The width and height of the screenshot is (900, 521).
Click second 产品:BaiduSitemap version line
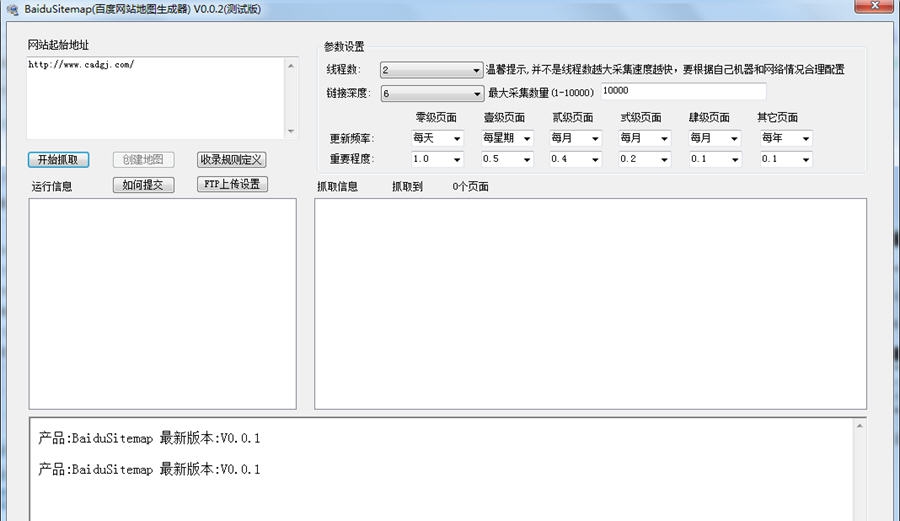coord(149,469)
